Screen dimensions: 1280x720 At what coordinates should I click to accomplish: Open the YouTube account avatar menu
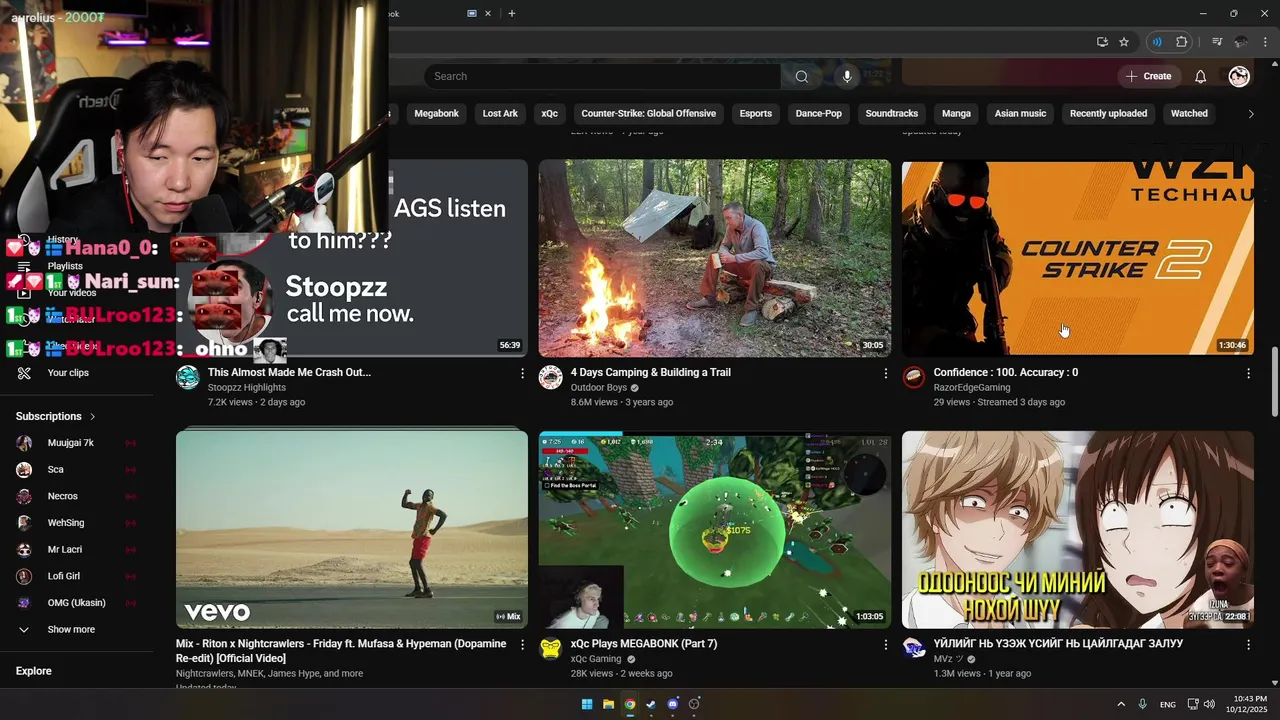(x=1239, y=76)
